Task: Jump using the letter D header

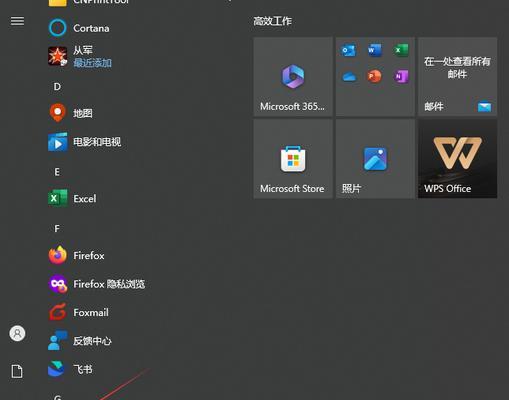Action: point(57,87)
